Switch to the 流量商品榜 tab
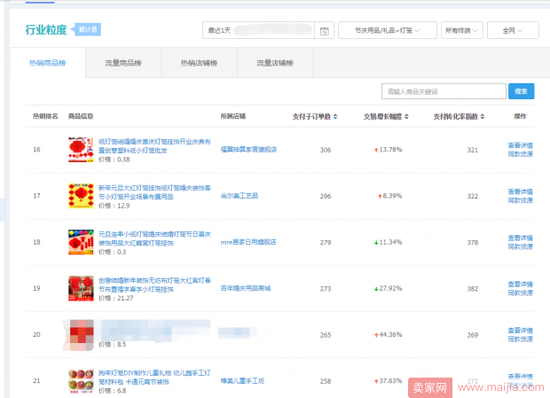The width and height of the screenshot is (550, 398). [x=123, y=63]
